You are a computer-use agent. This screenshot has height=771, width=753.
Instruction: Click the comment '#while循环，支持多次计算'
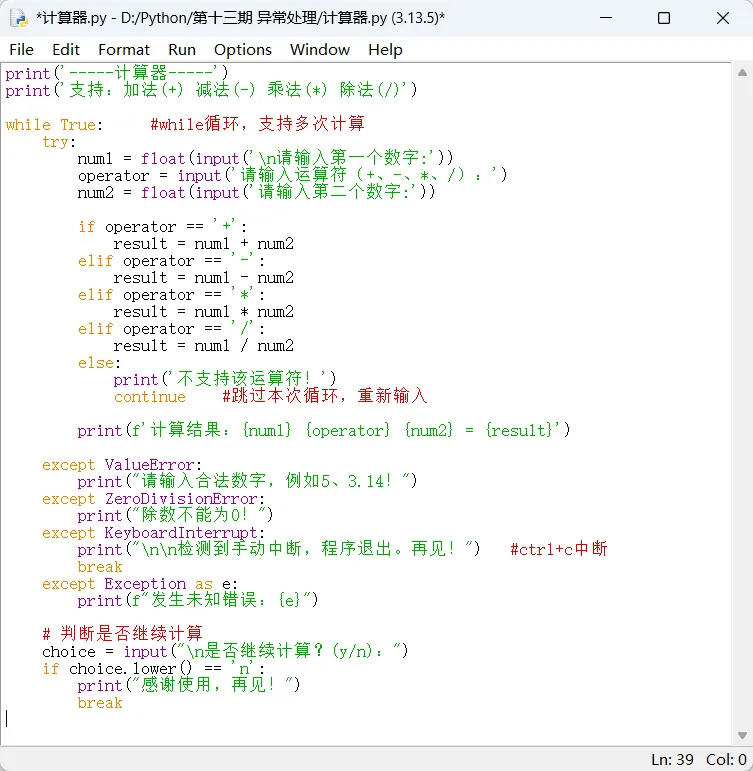pyautogui.click(x=257, y=124)
